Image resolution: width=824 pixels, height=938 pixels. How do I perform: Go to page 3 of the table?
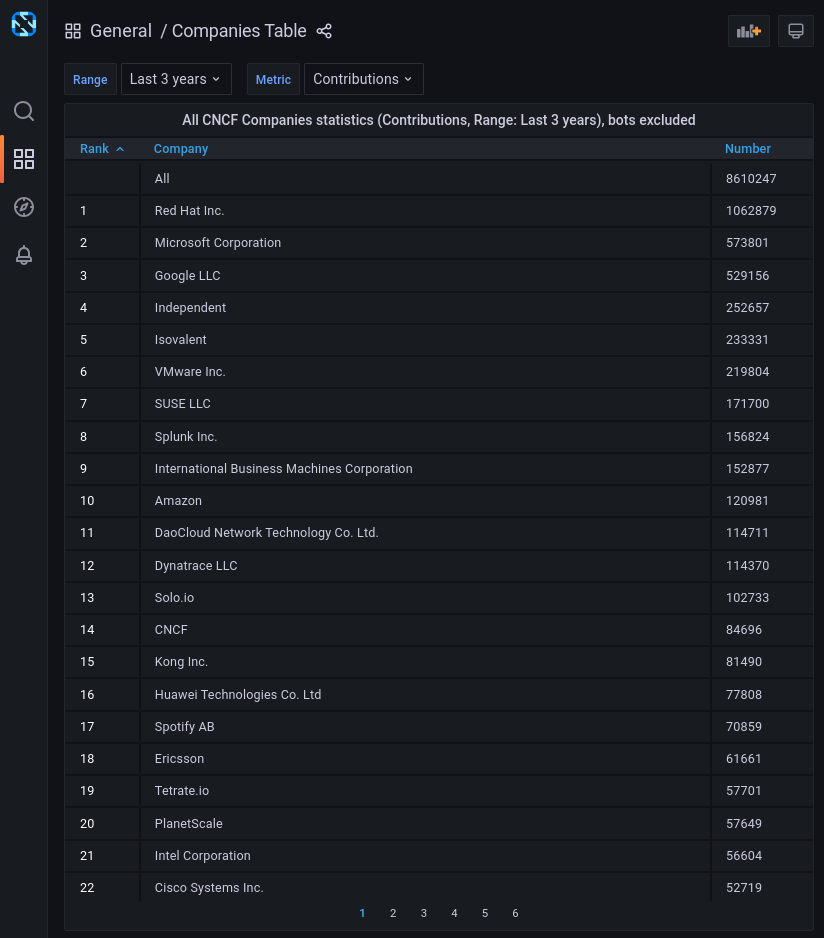pos(424,913)
